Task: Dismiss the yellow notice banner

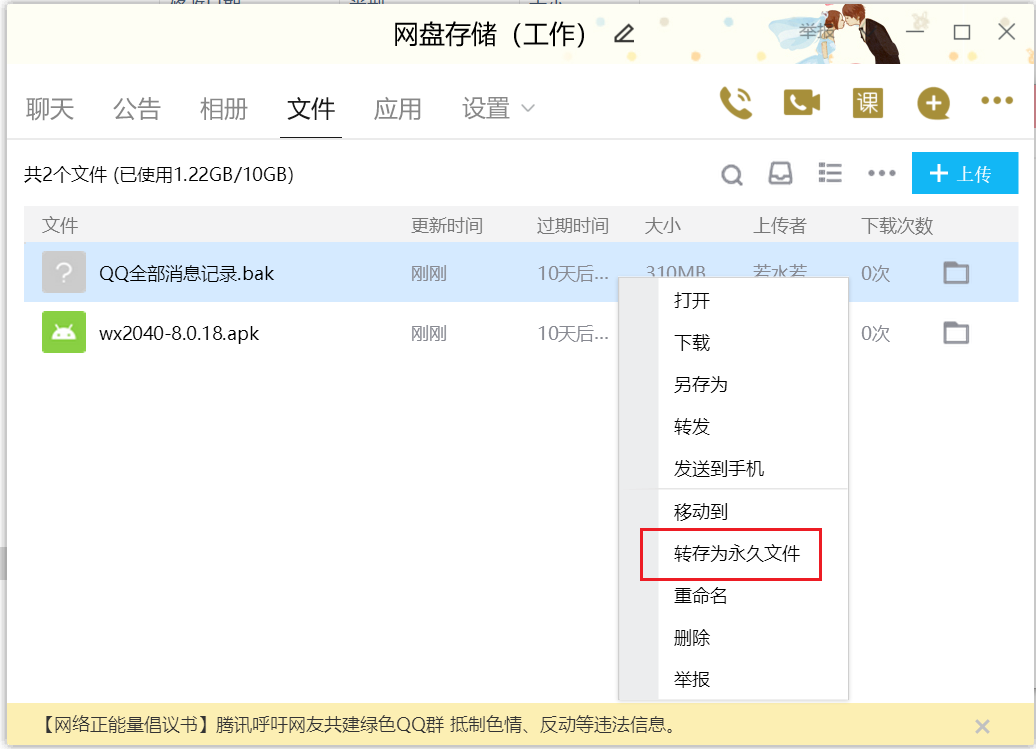Action: (x=982, y=726)
